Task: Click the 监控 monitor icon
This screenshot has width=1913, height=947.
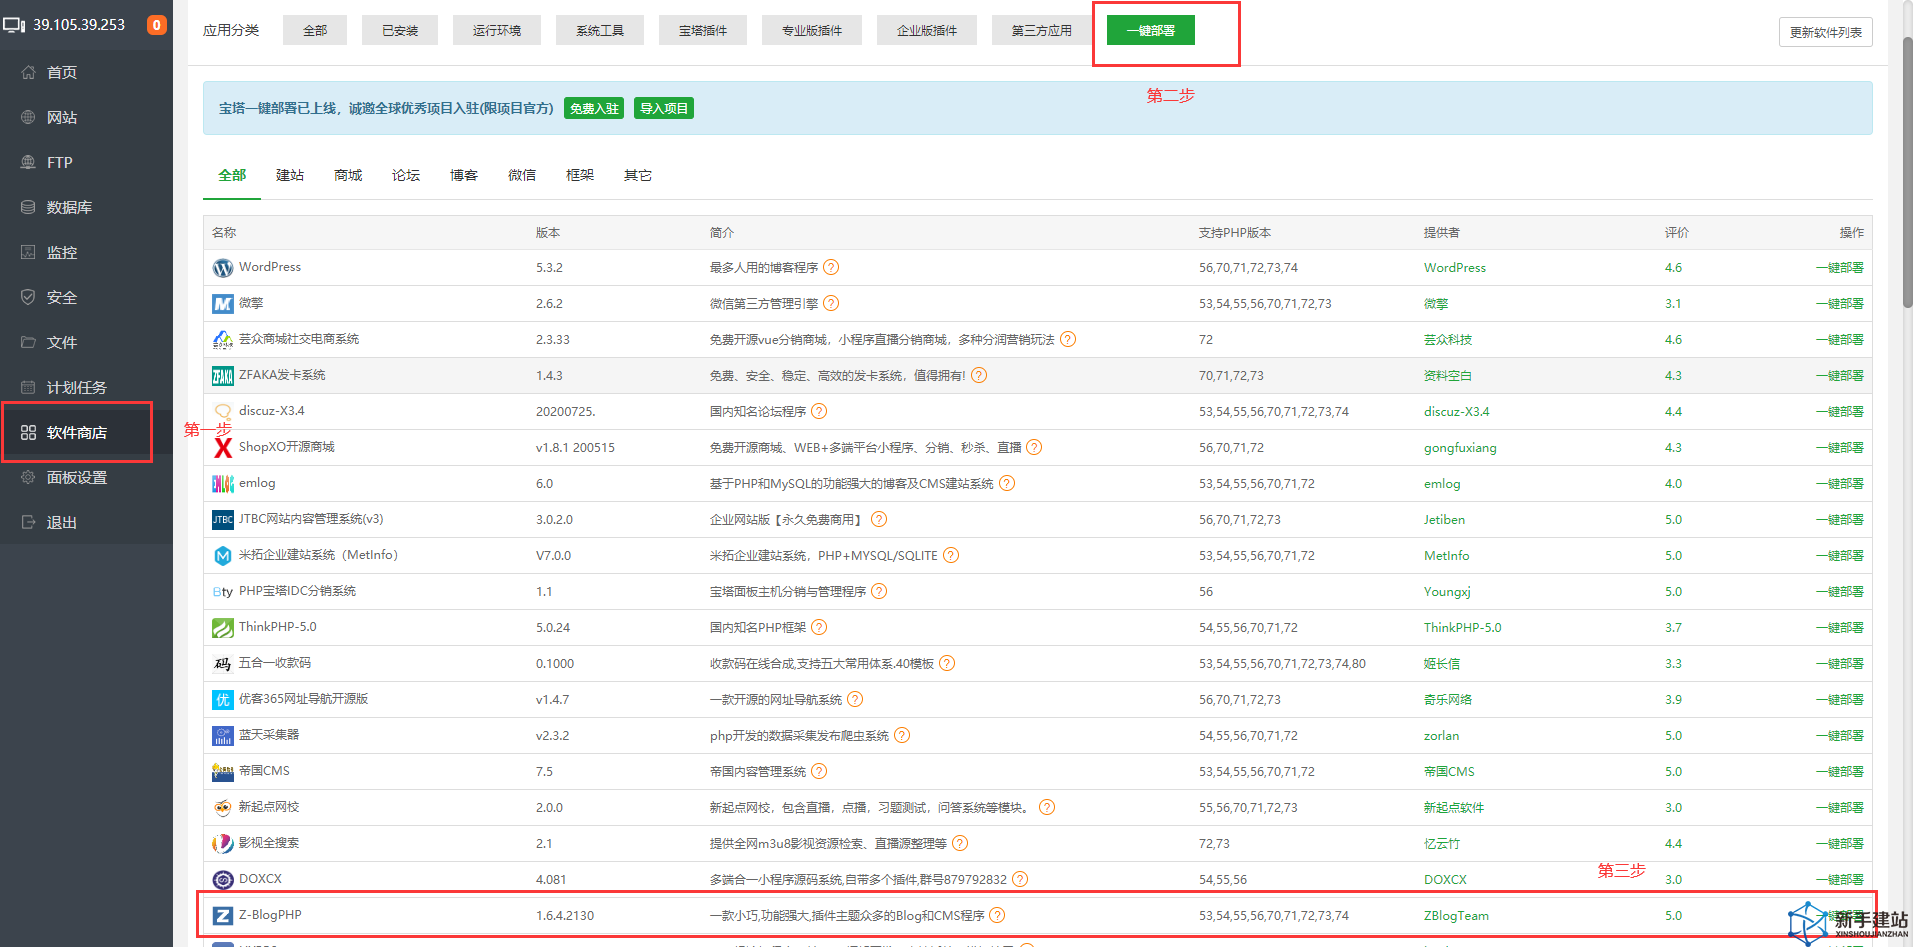Action: [x=28, y=252]
